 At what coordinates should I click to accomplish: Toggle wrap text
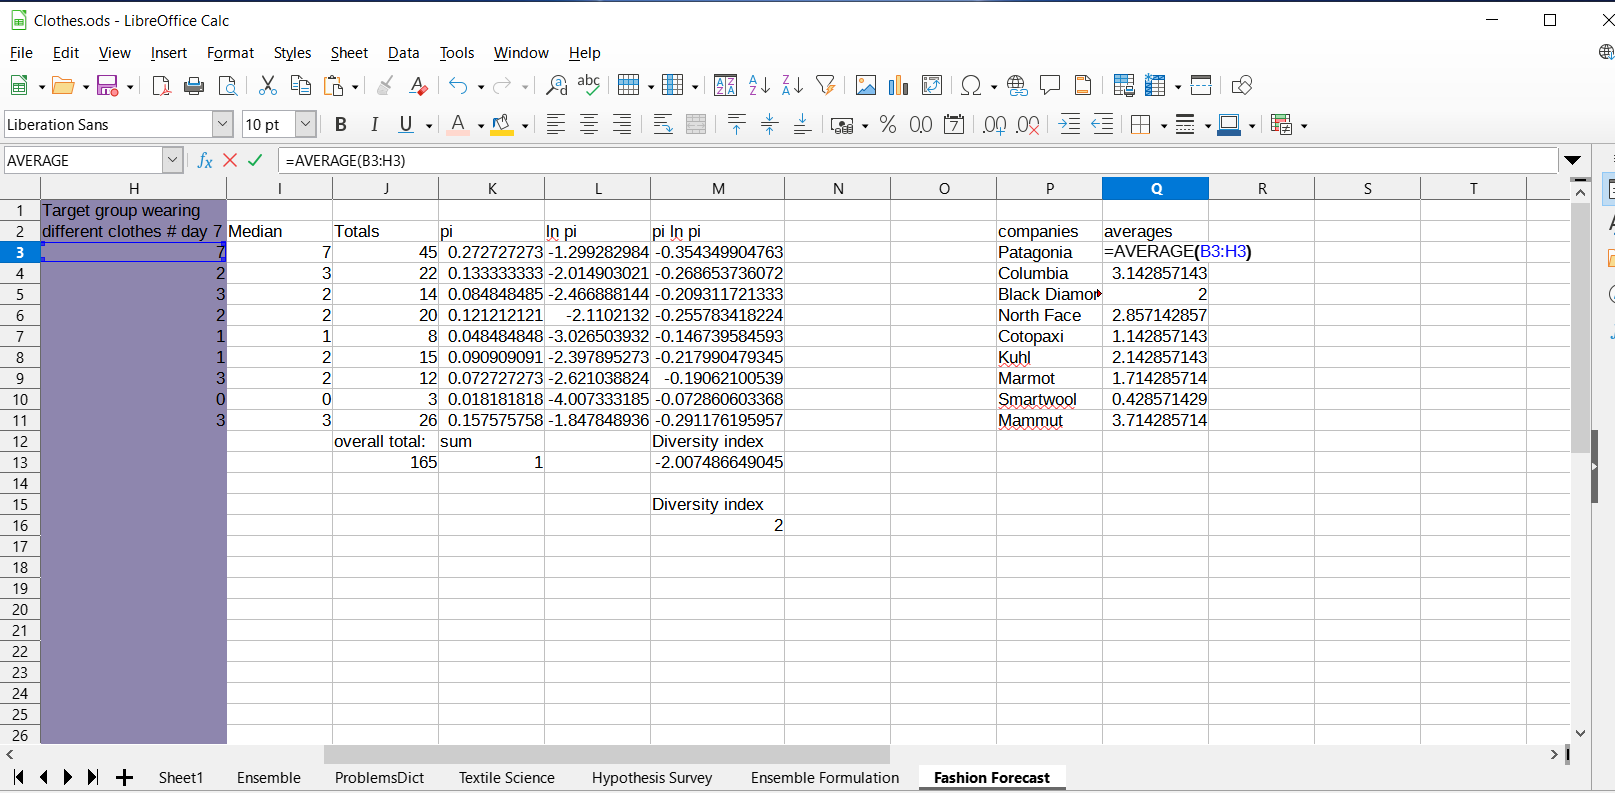[x=663, y=124]
